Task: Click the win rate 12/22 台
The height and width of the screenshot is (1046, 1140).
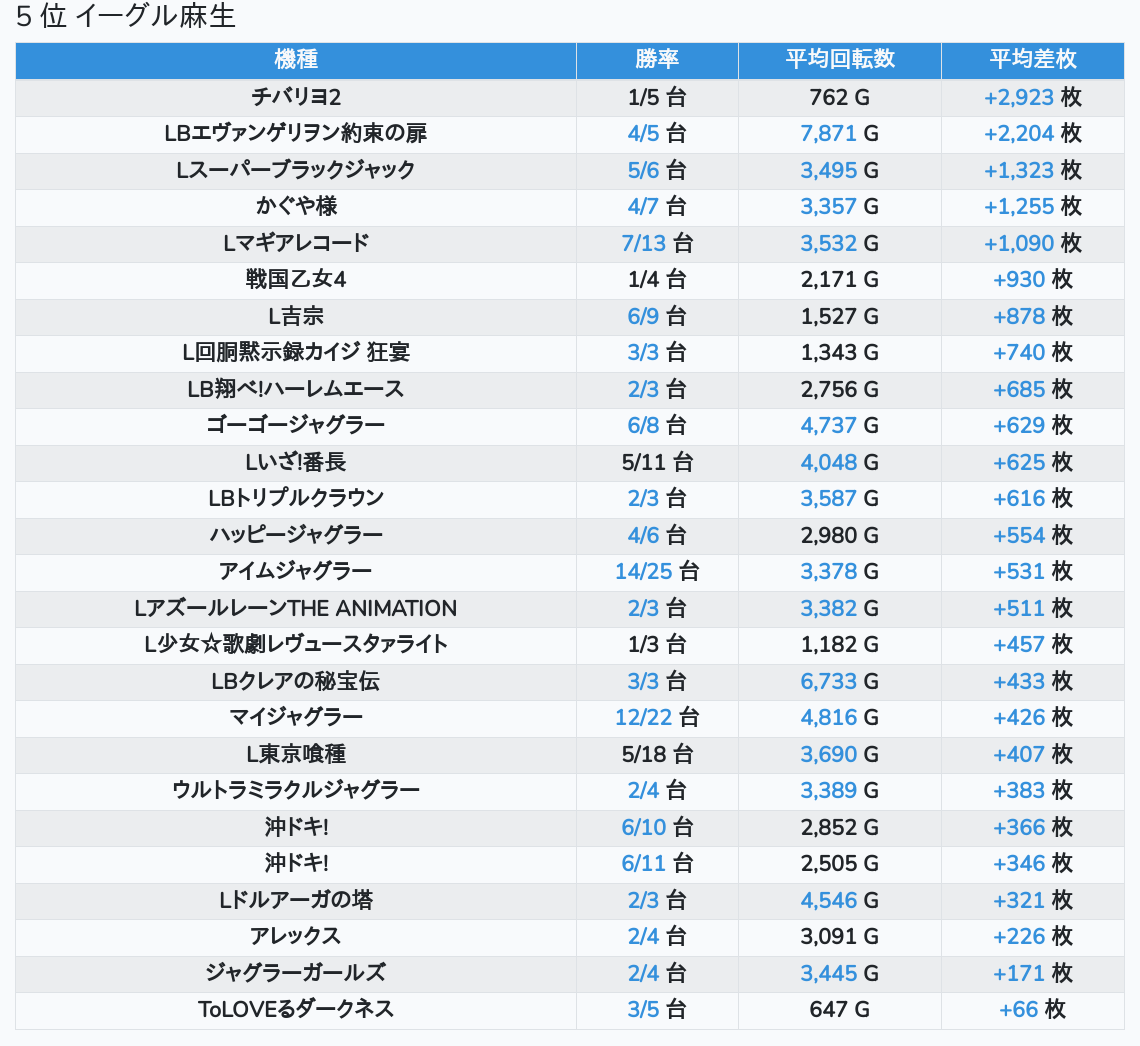Action: point(657,717)
